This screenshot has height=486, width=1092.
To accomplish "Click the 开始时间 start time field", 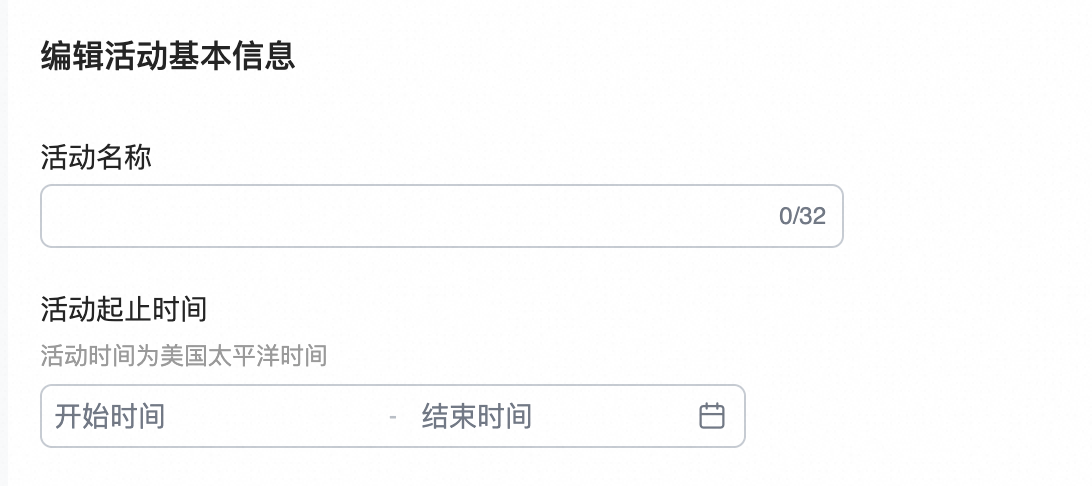I will pos(110,416).
